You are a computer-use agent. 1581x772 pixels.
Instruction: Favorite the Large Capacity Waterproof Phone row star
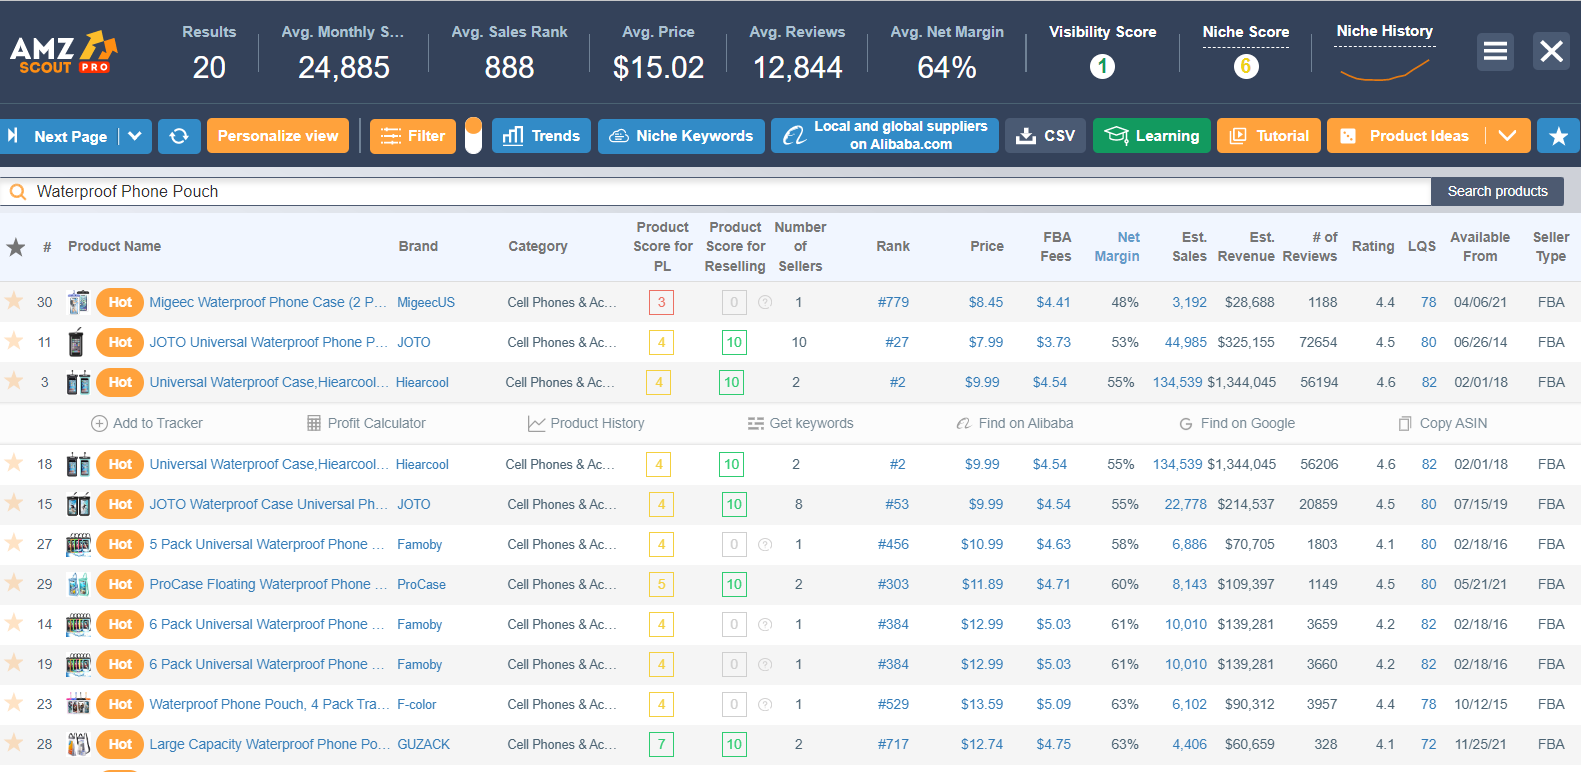14,742
